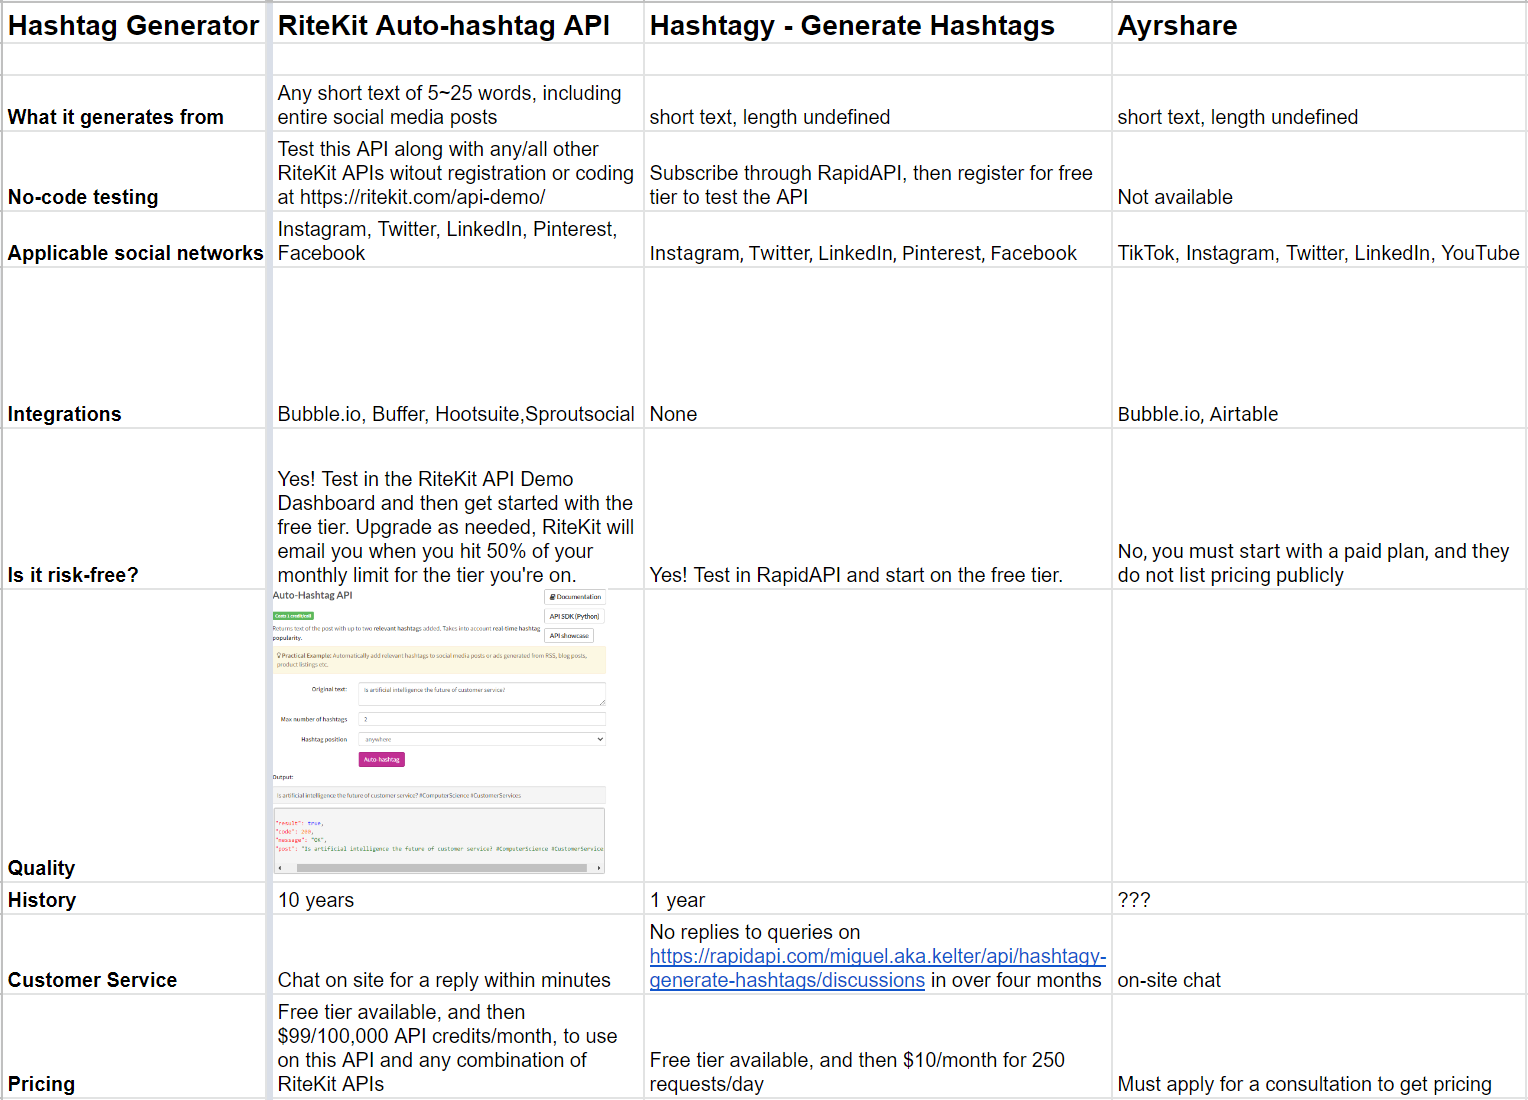Click the Documentation button in the embedded screenshot
The height and width of the screenshot is (1100, 1528).
(x=575, y=597)
